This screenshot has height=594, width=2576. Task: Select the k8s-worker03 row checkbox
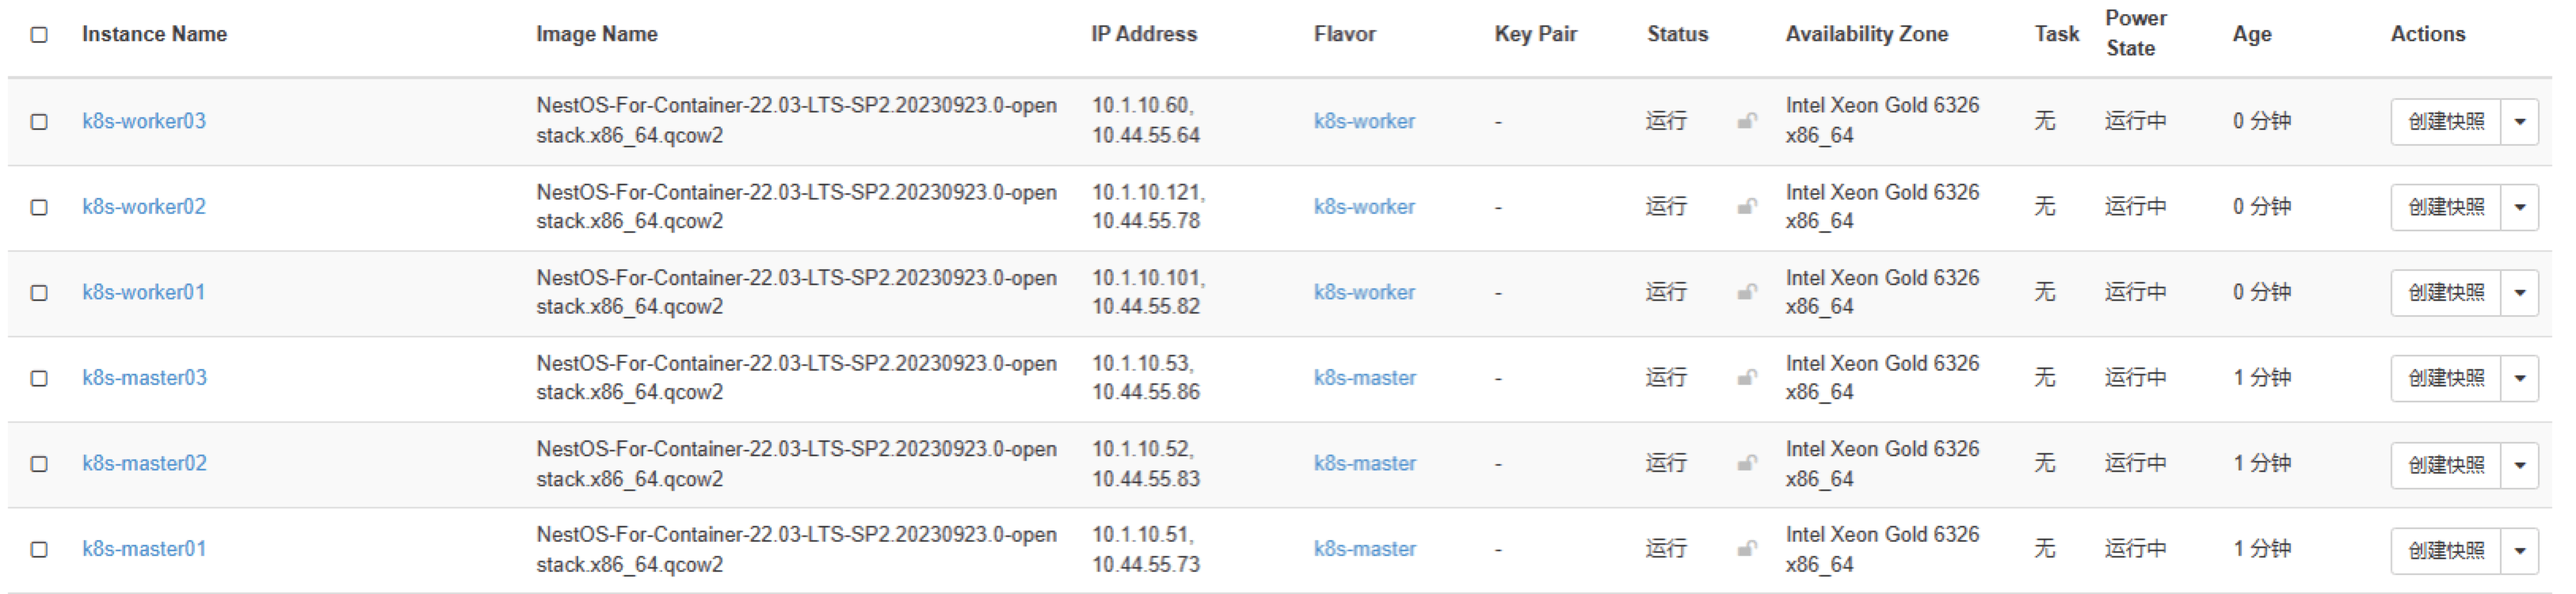coord(39,122)
